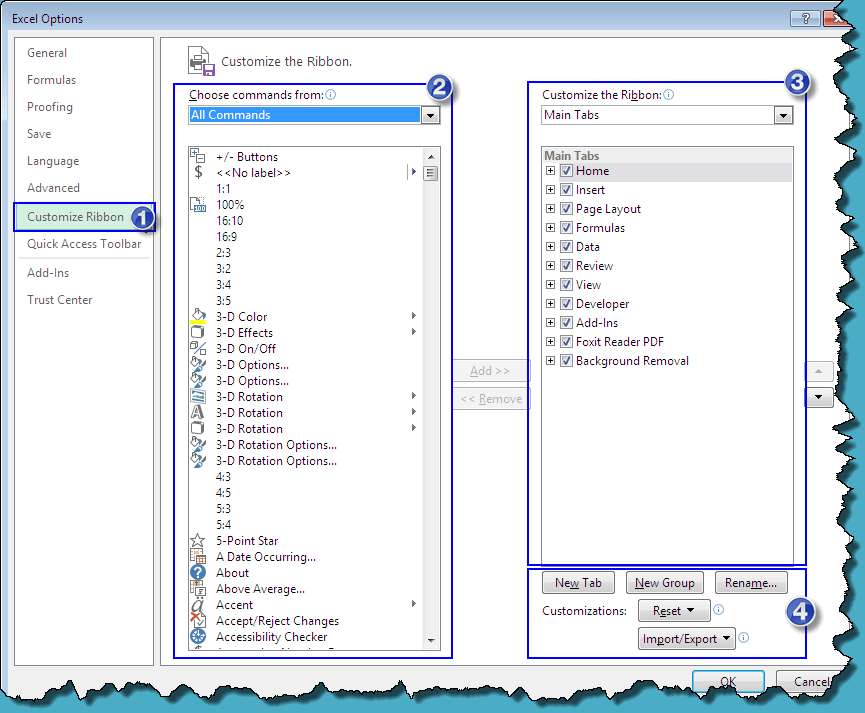Screen dimensions: 865x713
Task: Click the picture icon of the first 3-D Rotation
Action: pos(197,396)
